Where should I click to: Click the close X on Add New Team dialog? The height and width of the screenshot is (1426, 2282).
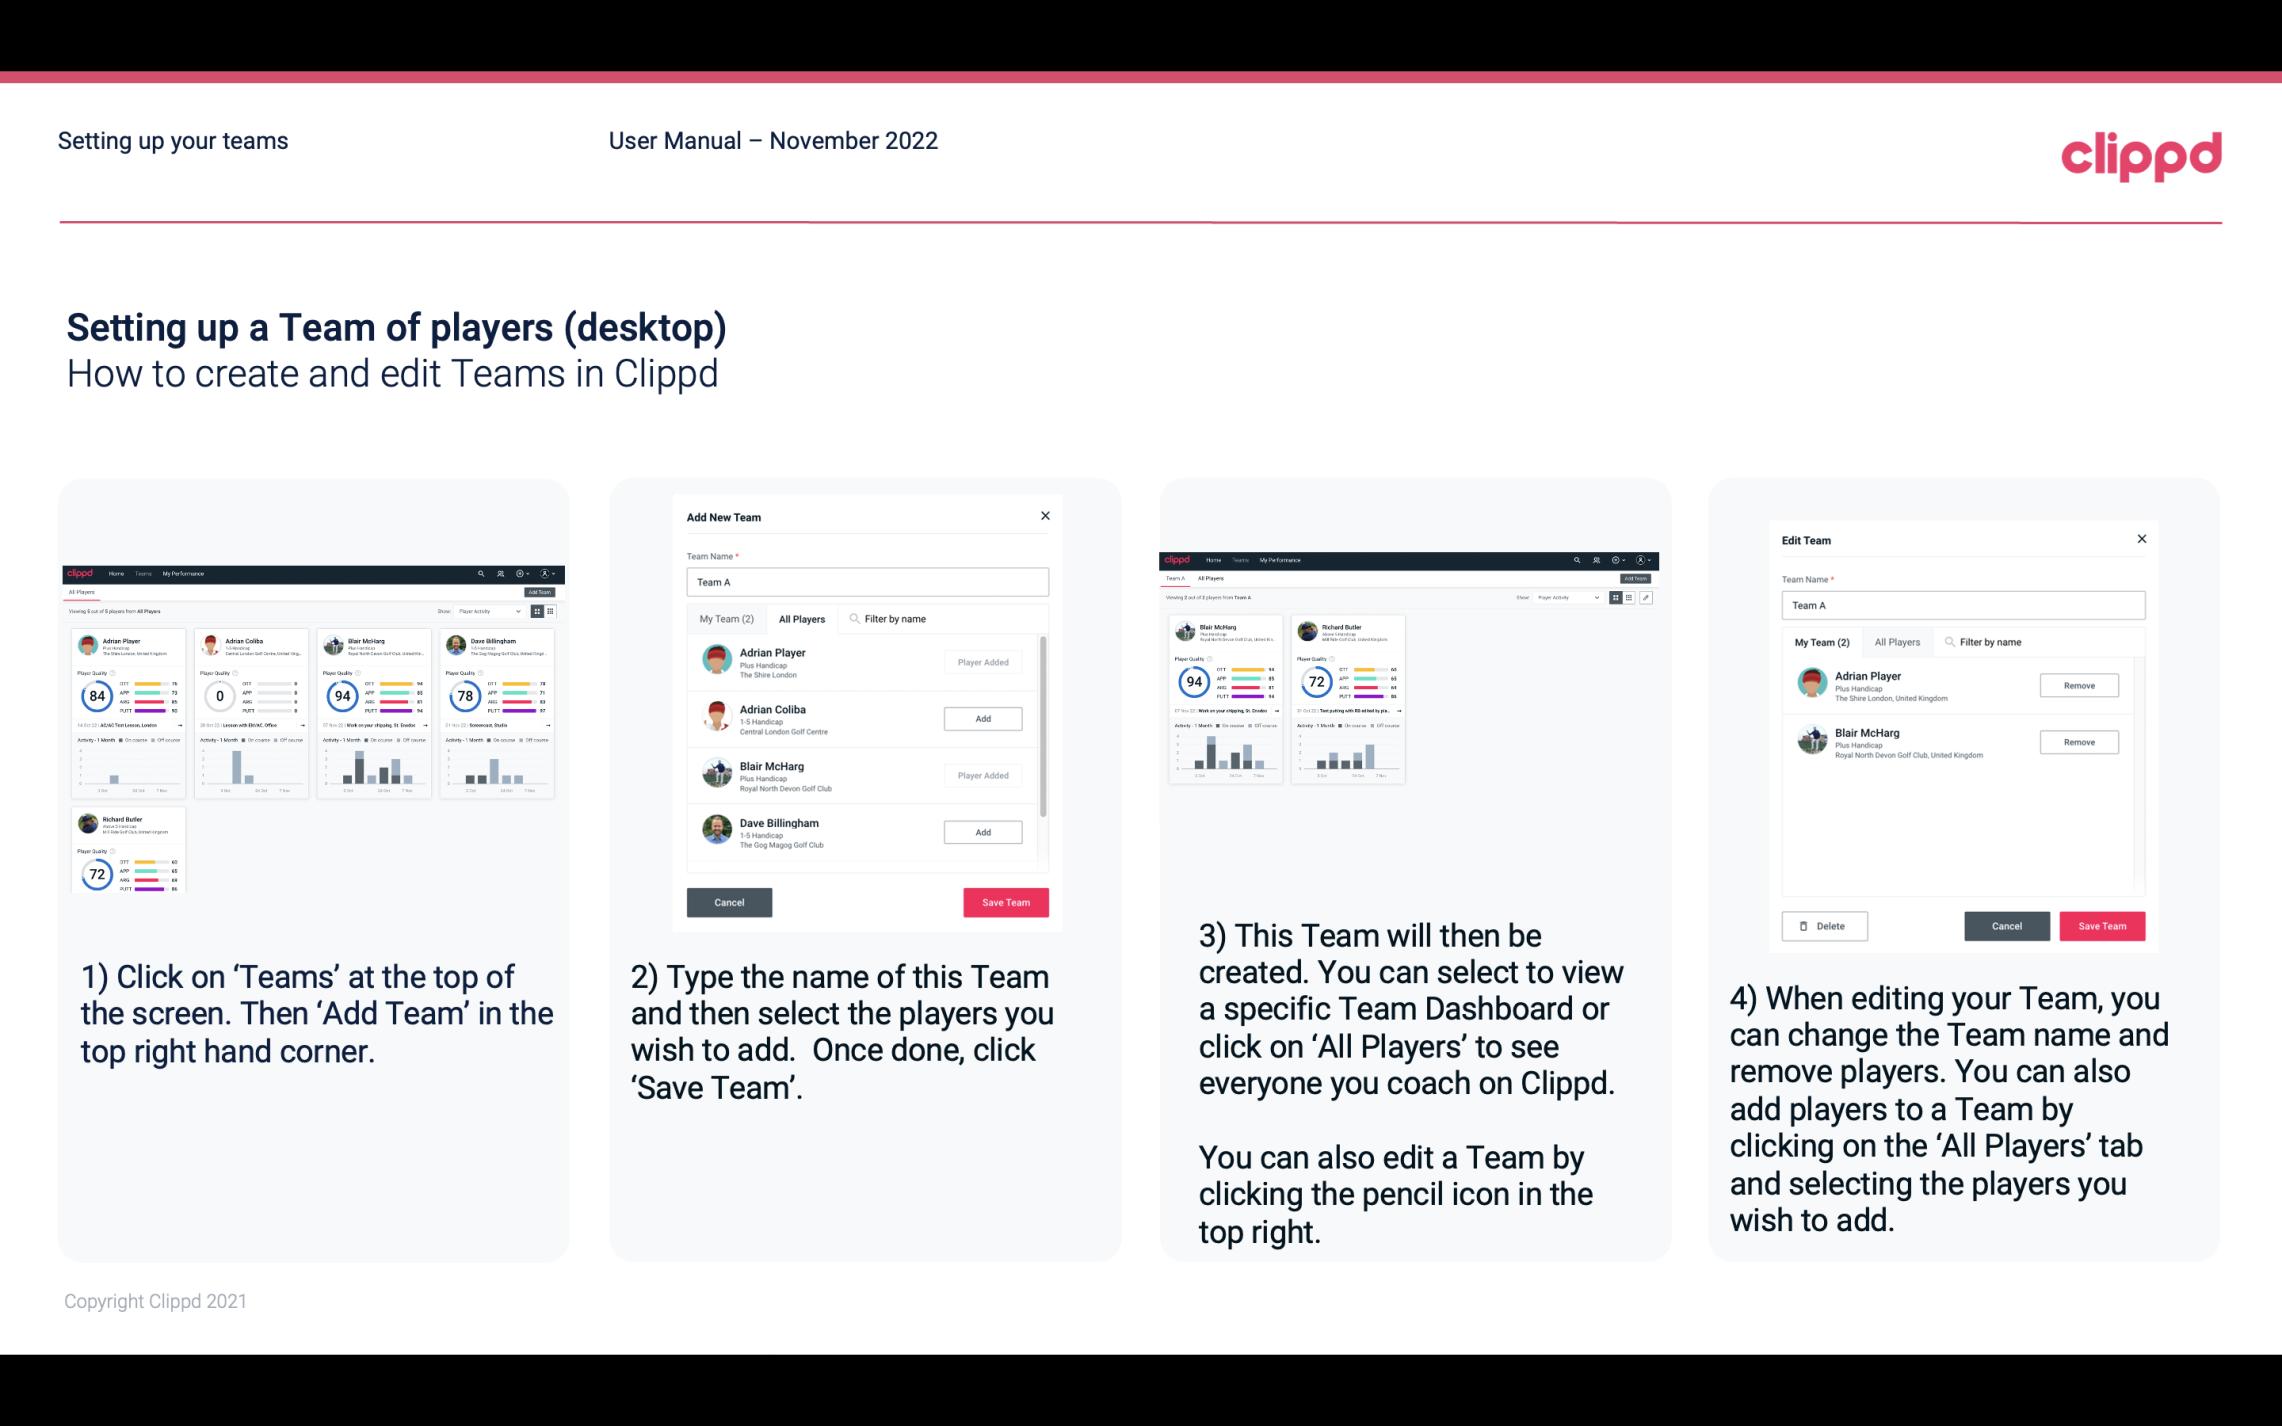[1045, 516]
